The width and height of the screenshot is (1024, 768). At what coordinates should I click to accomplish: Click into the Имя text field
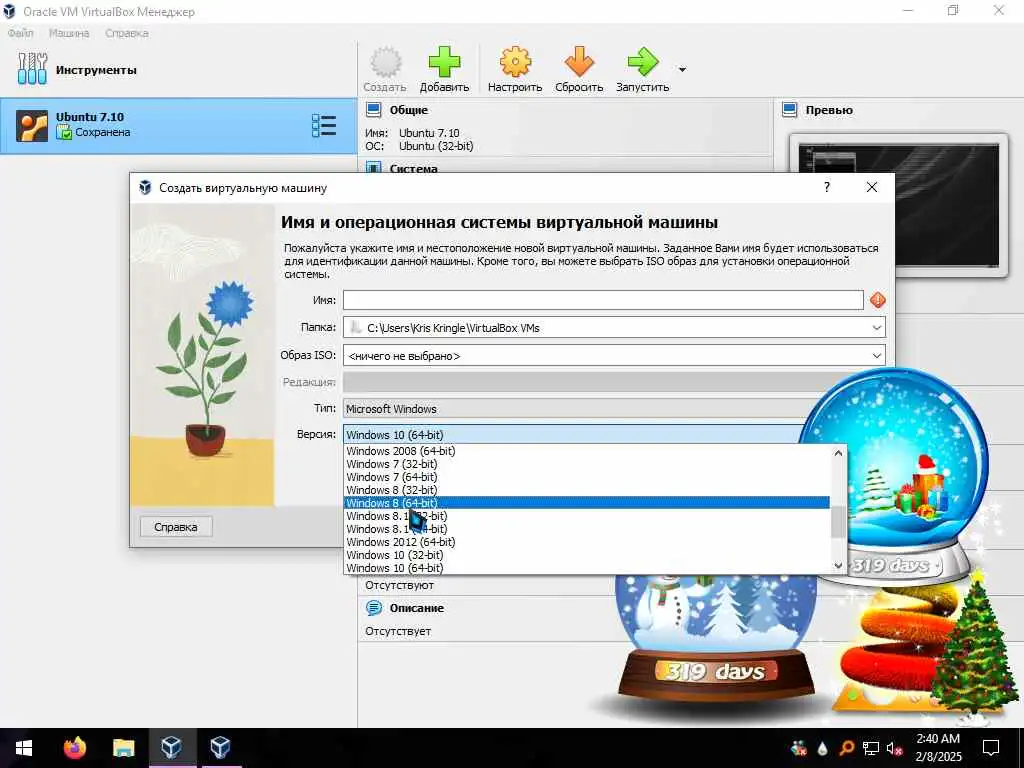(x=603, y=300)
